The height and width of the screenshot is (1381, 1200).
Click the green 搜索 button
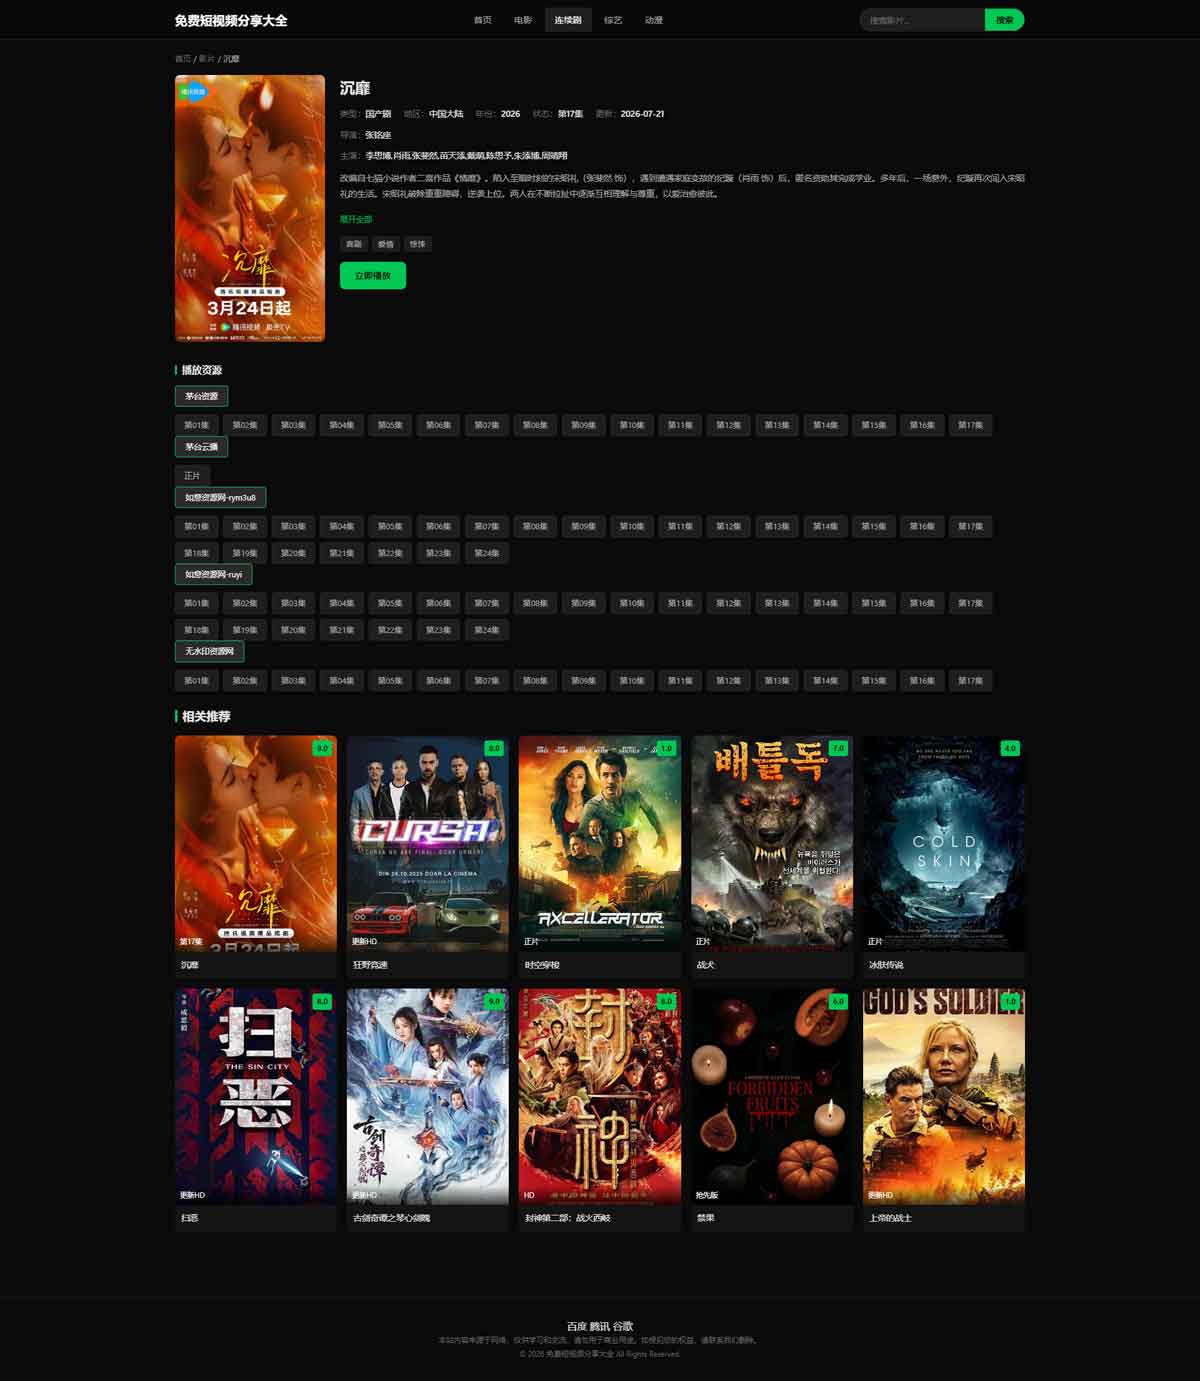tap(1004, 20)
